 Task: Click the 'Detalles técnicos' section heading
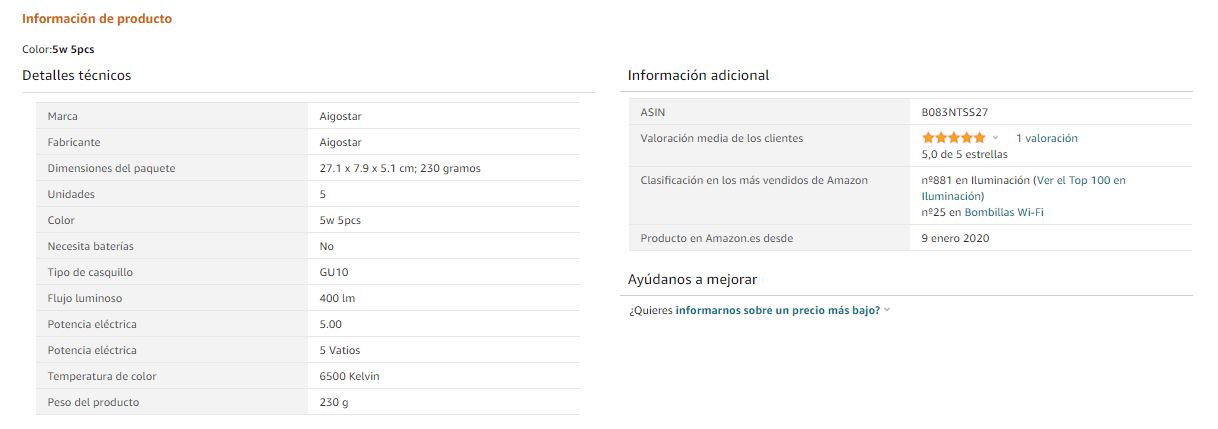[x=77, y=75]
